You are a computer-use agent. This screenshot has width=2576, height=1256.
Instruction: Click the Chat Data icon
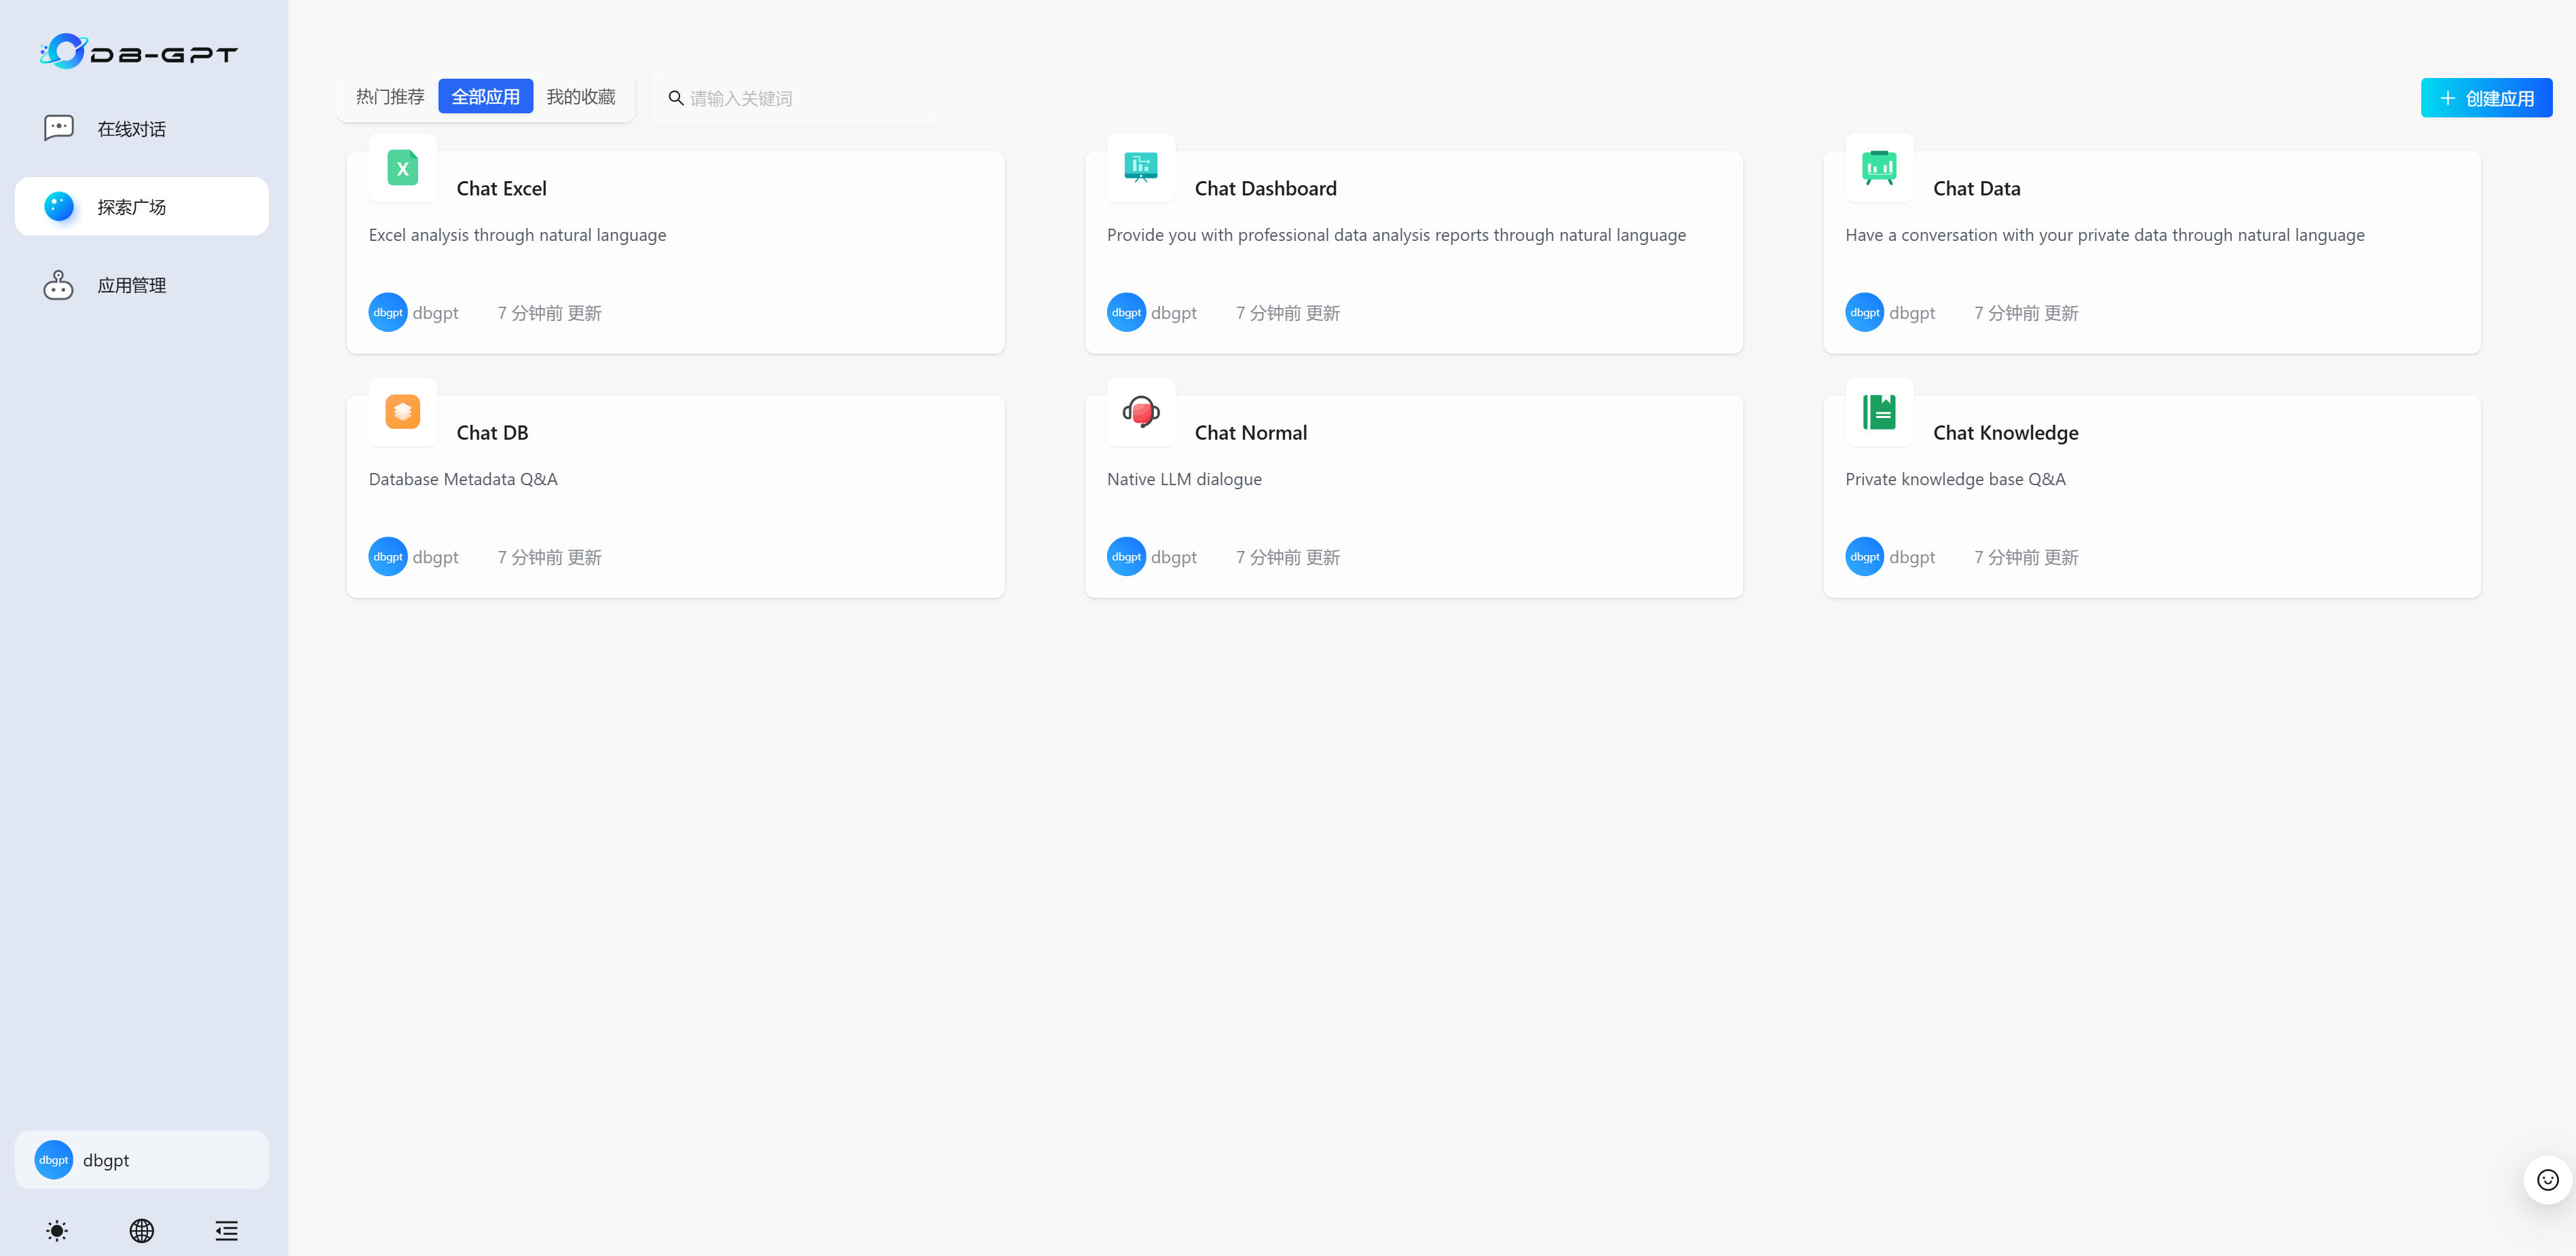1878,168
